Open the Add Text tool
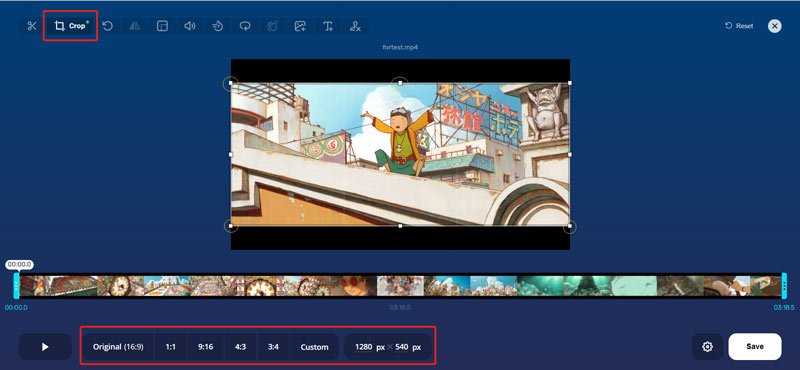This screenshot has height=370, width=800. 328,26
